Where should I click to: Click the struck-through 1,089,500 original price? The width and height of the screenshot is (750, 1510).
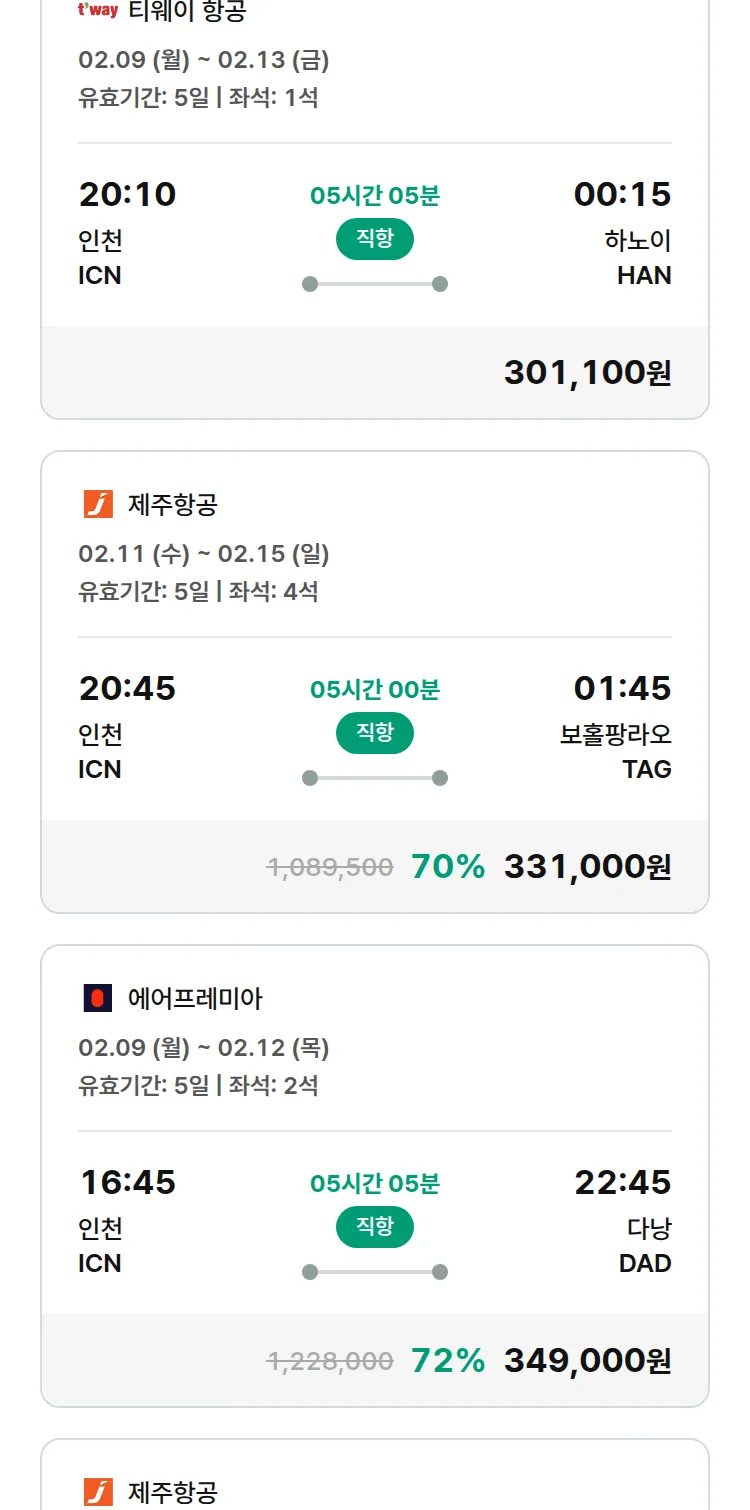329,867
